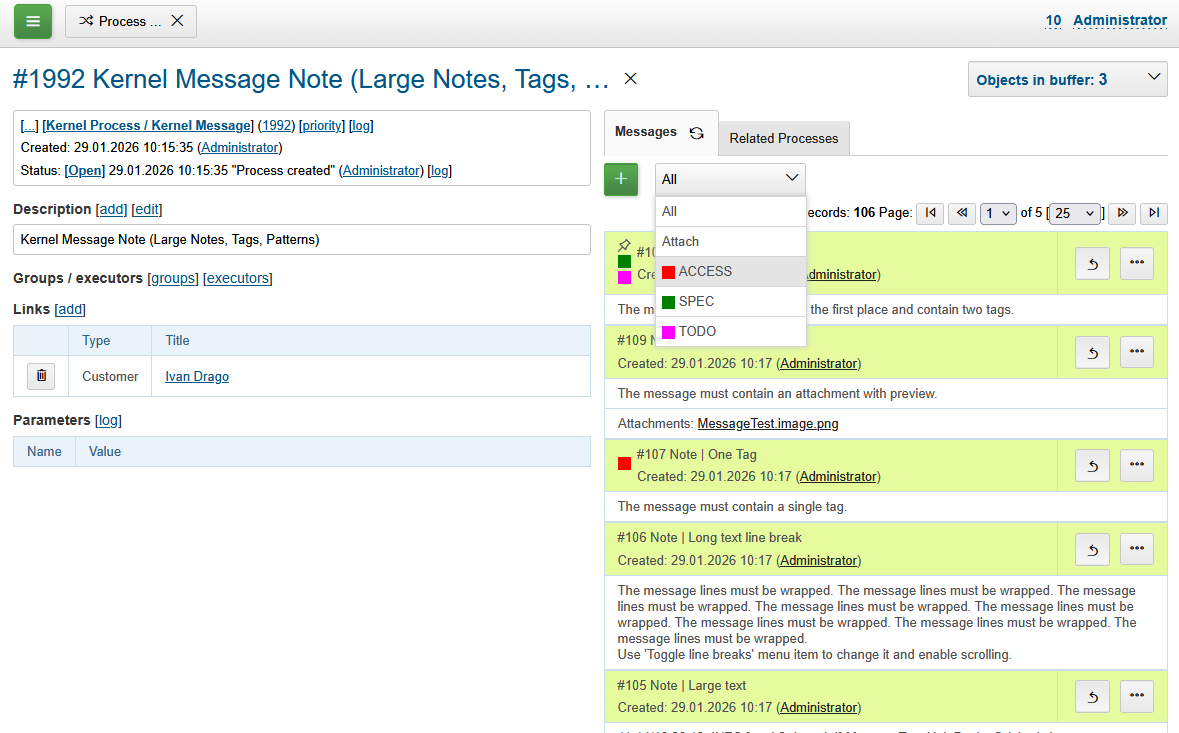
Task: Click the green plus to add a message
Action: [x=621, y=179]
